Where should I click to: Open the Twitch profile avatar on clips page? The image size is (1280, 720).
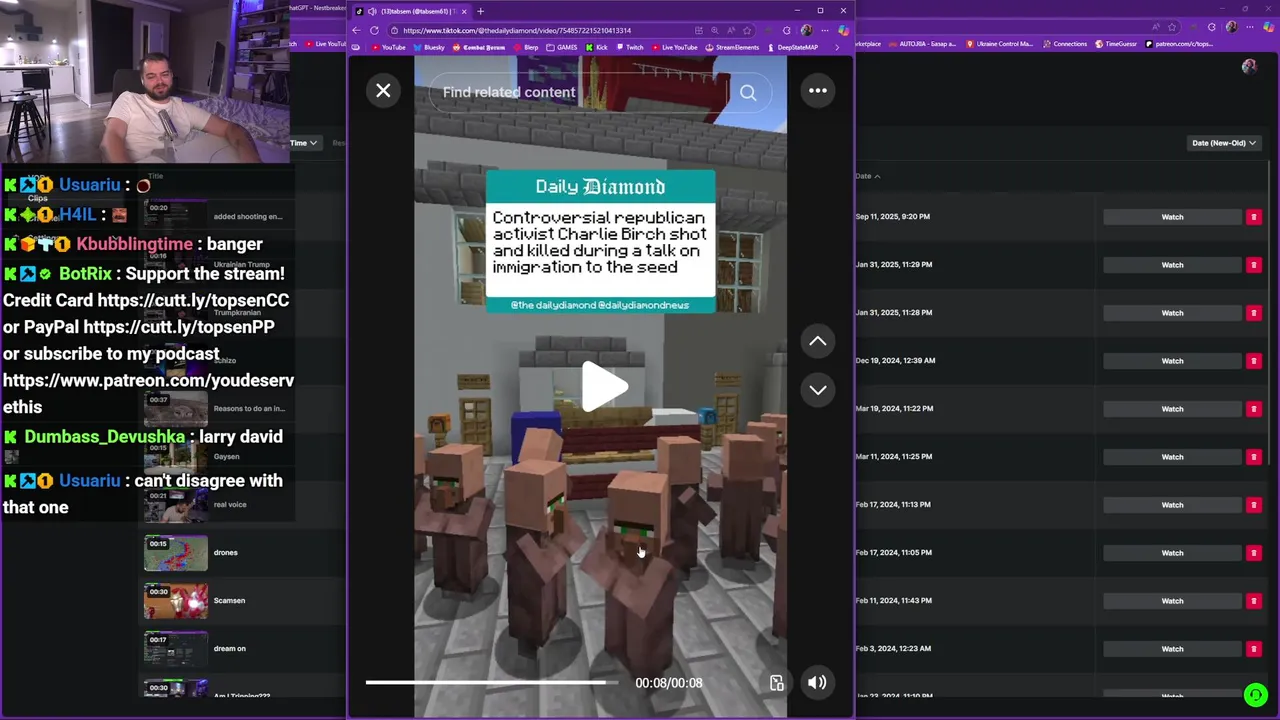(1249, 67)
